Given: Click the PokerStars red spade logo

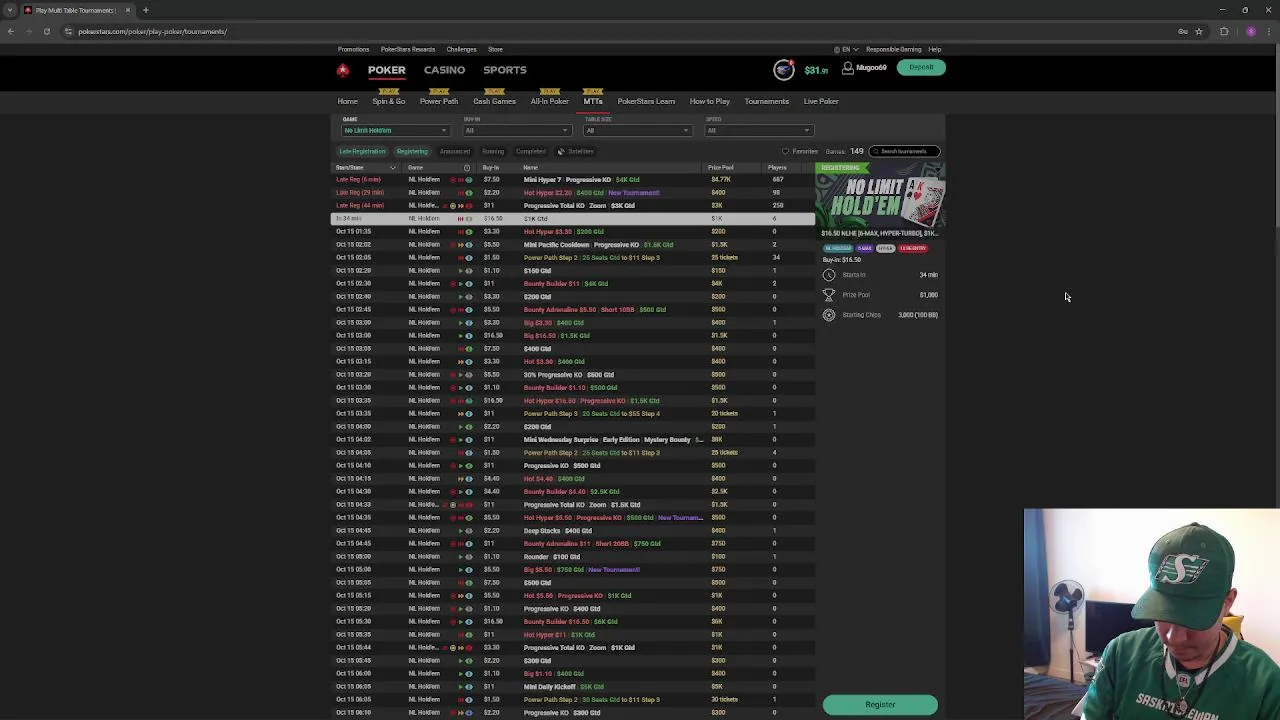Looking at the screenshot, I should [x=343, y=70].
